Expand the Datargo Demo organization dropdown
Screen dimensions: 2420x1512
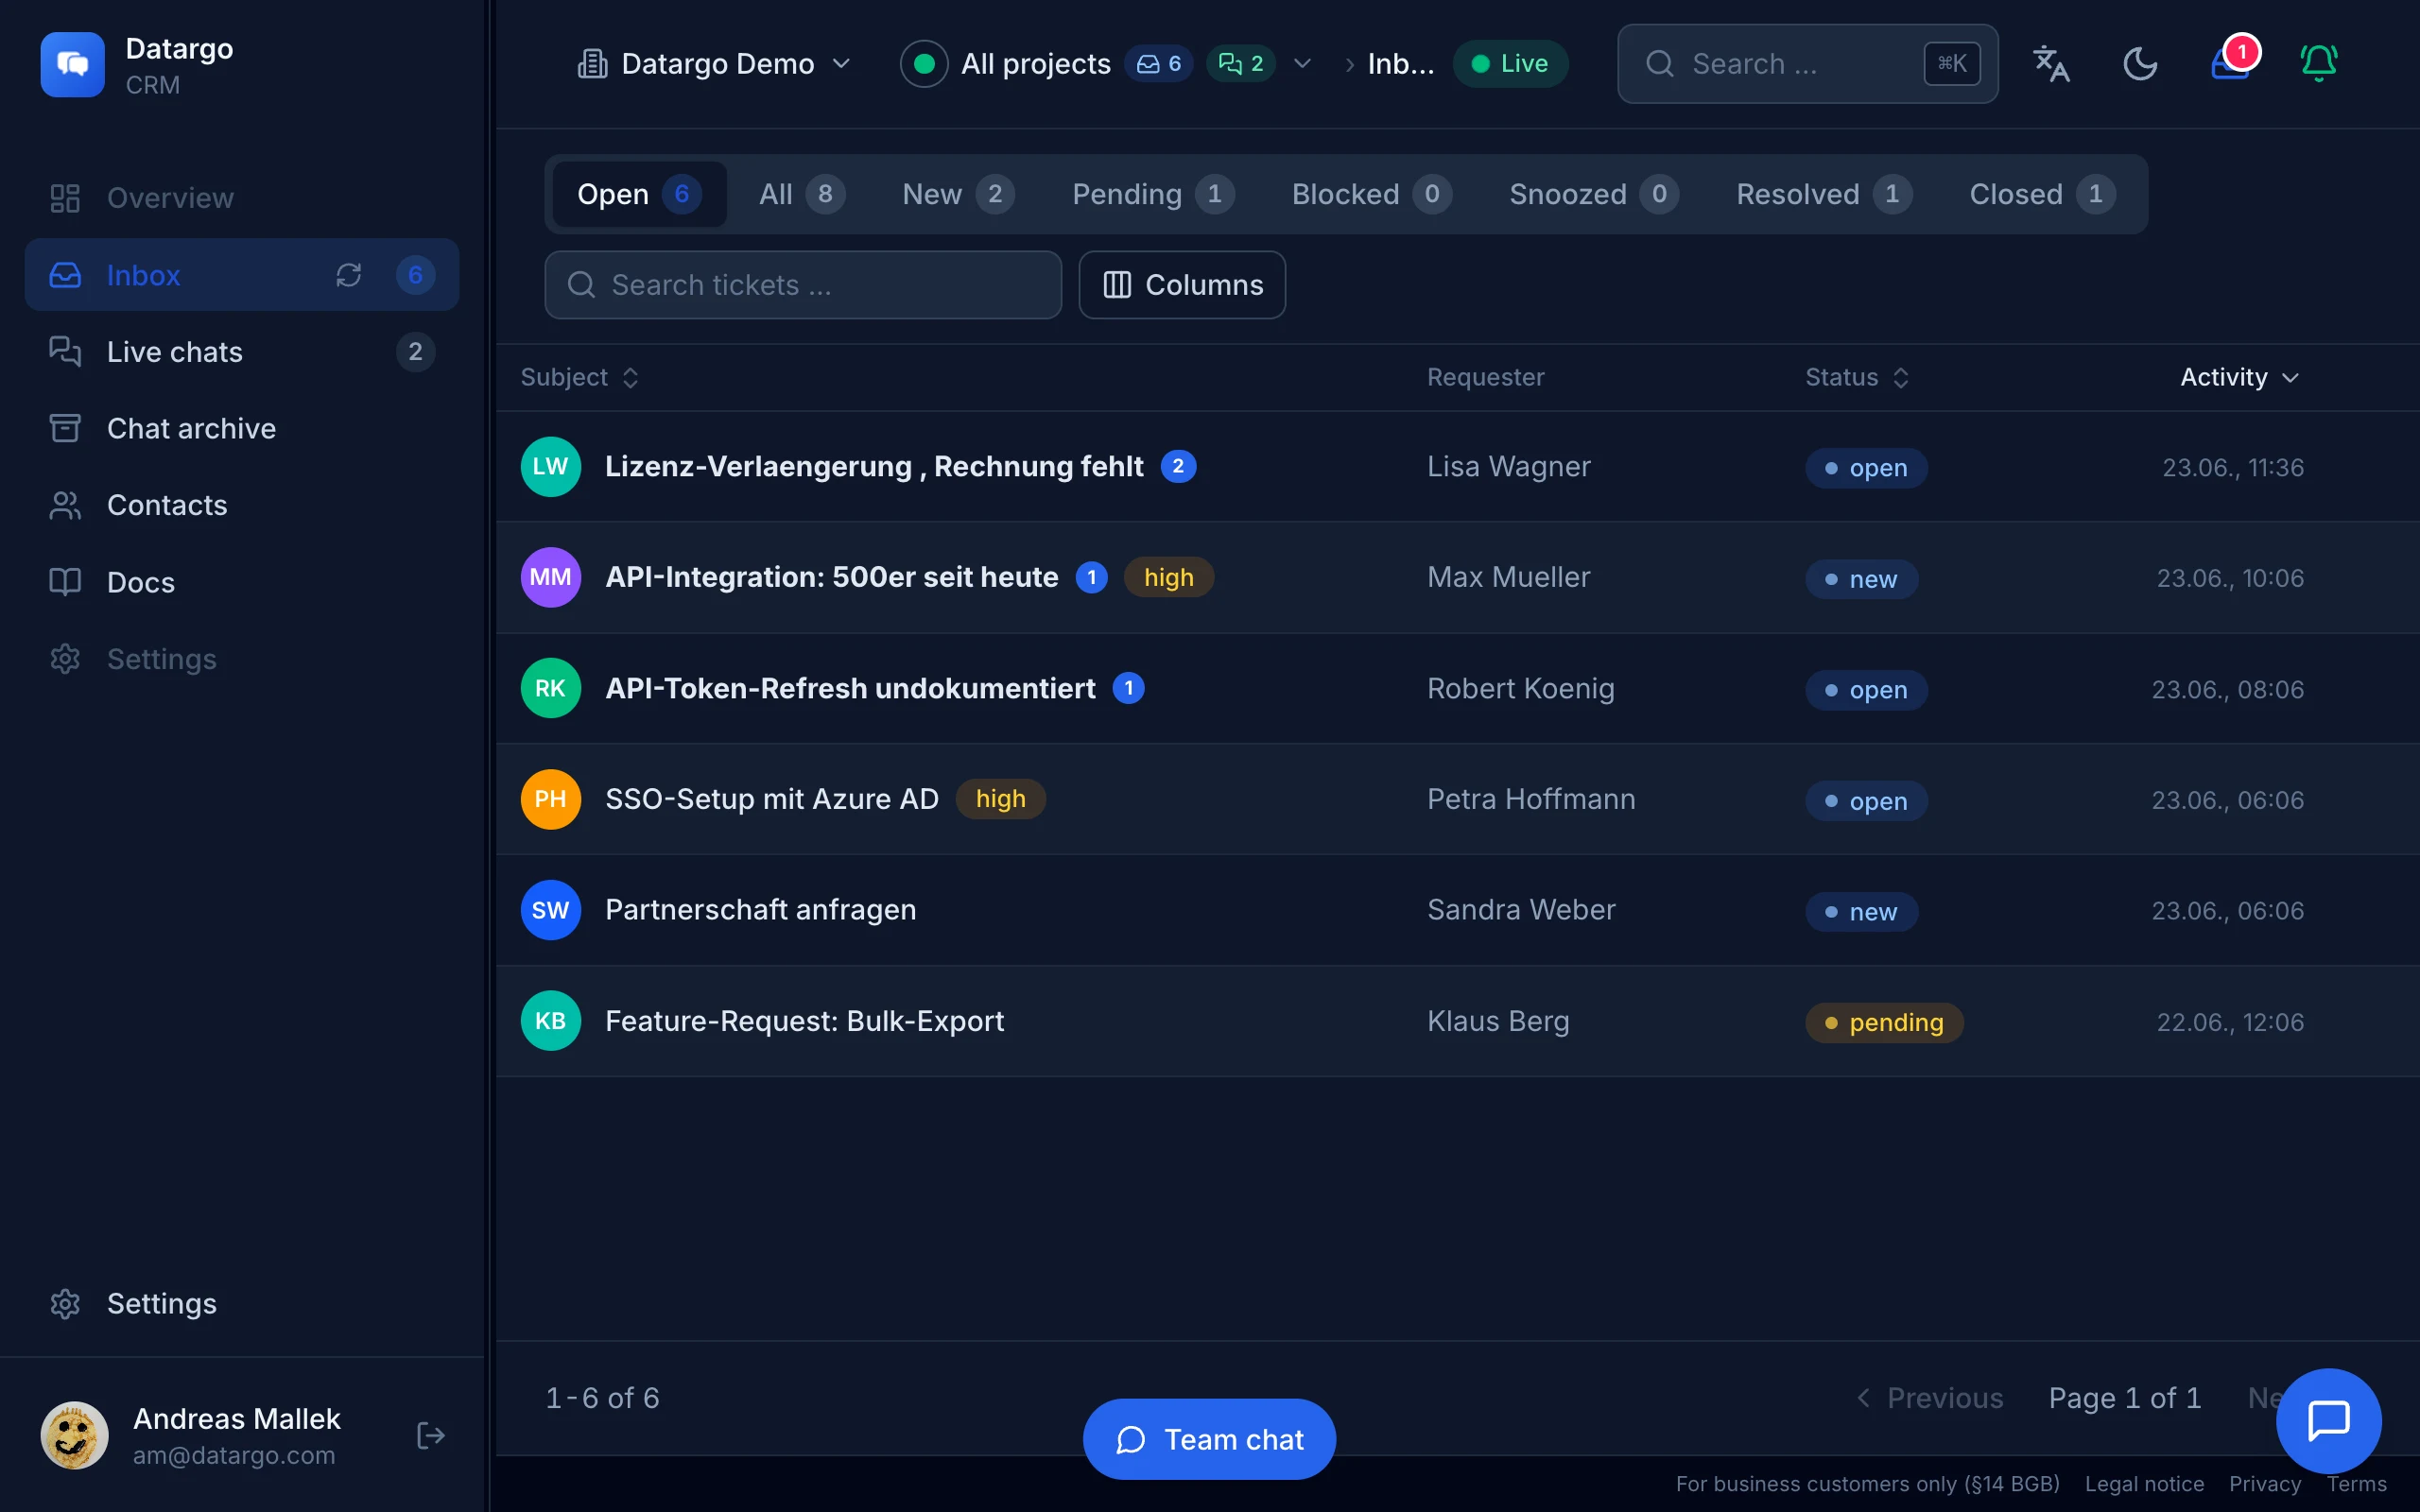coord(715,64)
